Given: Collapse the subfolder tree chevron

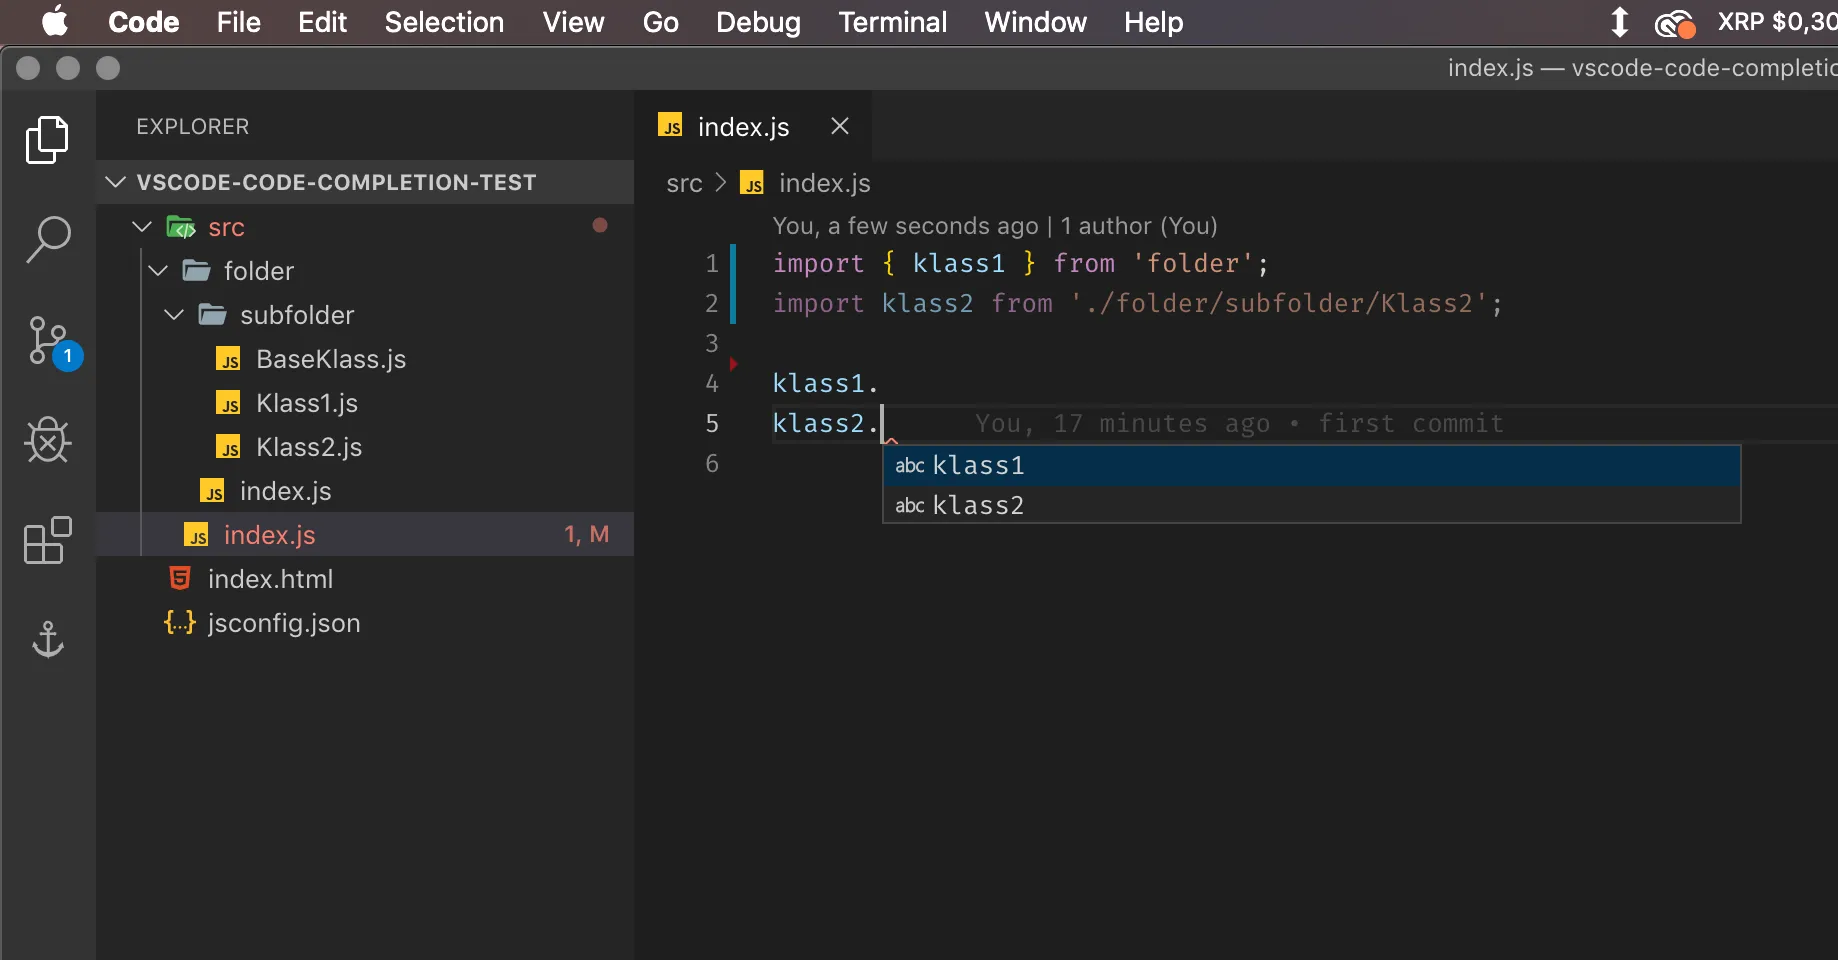Looking at the screenshot, I should click(x=174, y=315).
